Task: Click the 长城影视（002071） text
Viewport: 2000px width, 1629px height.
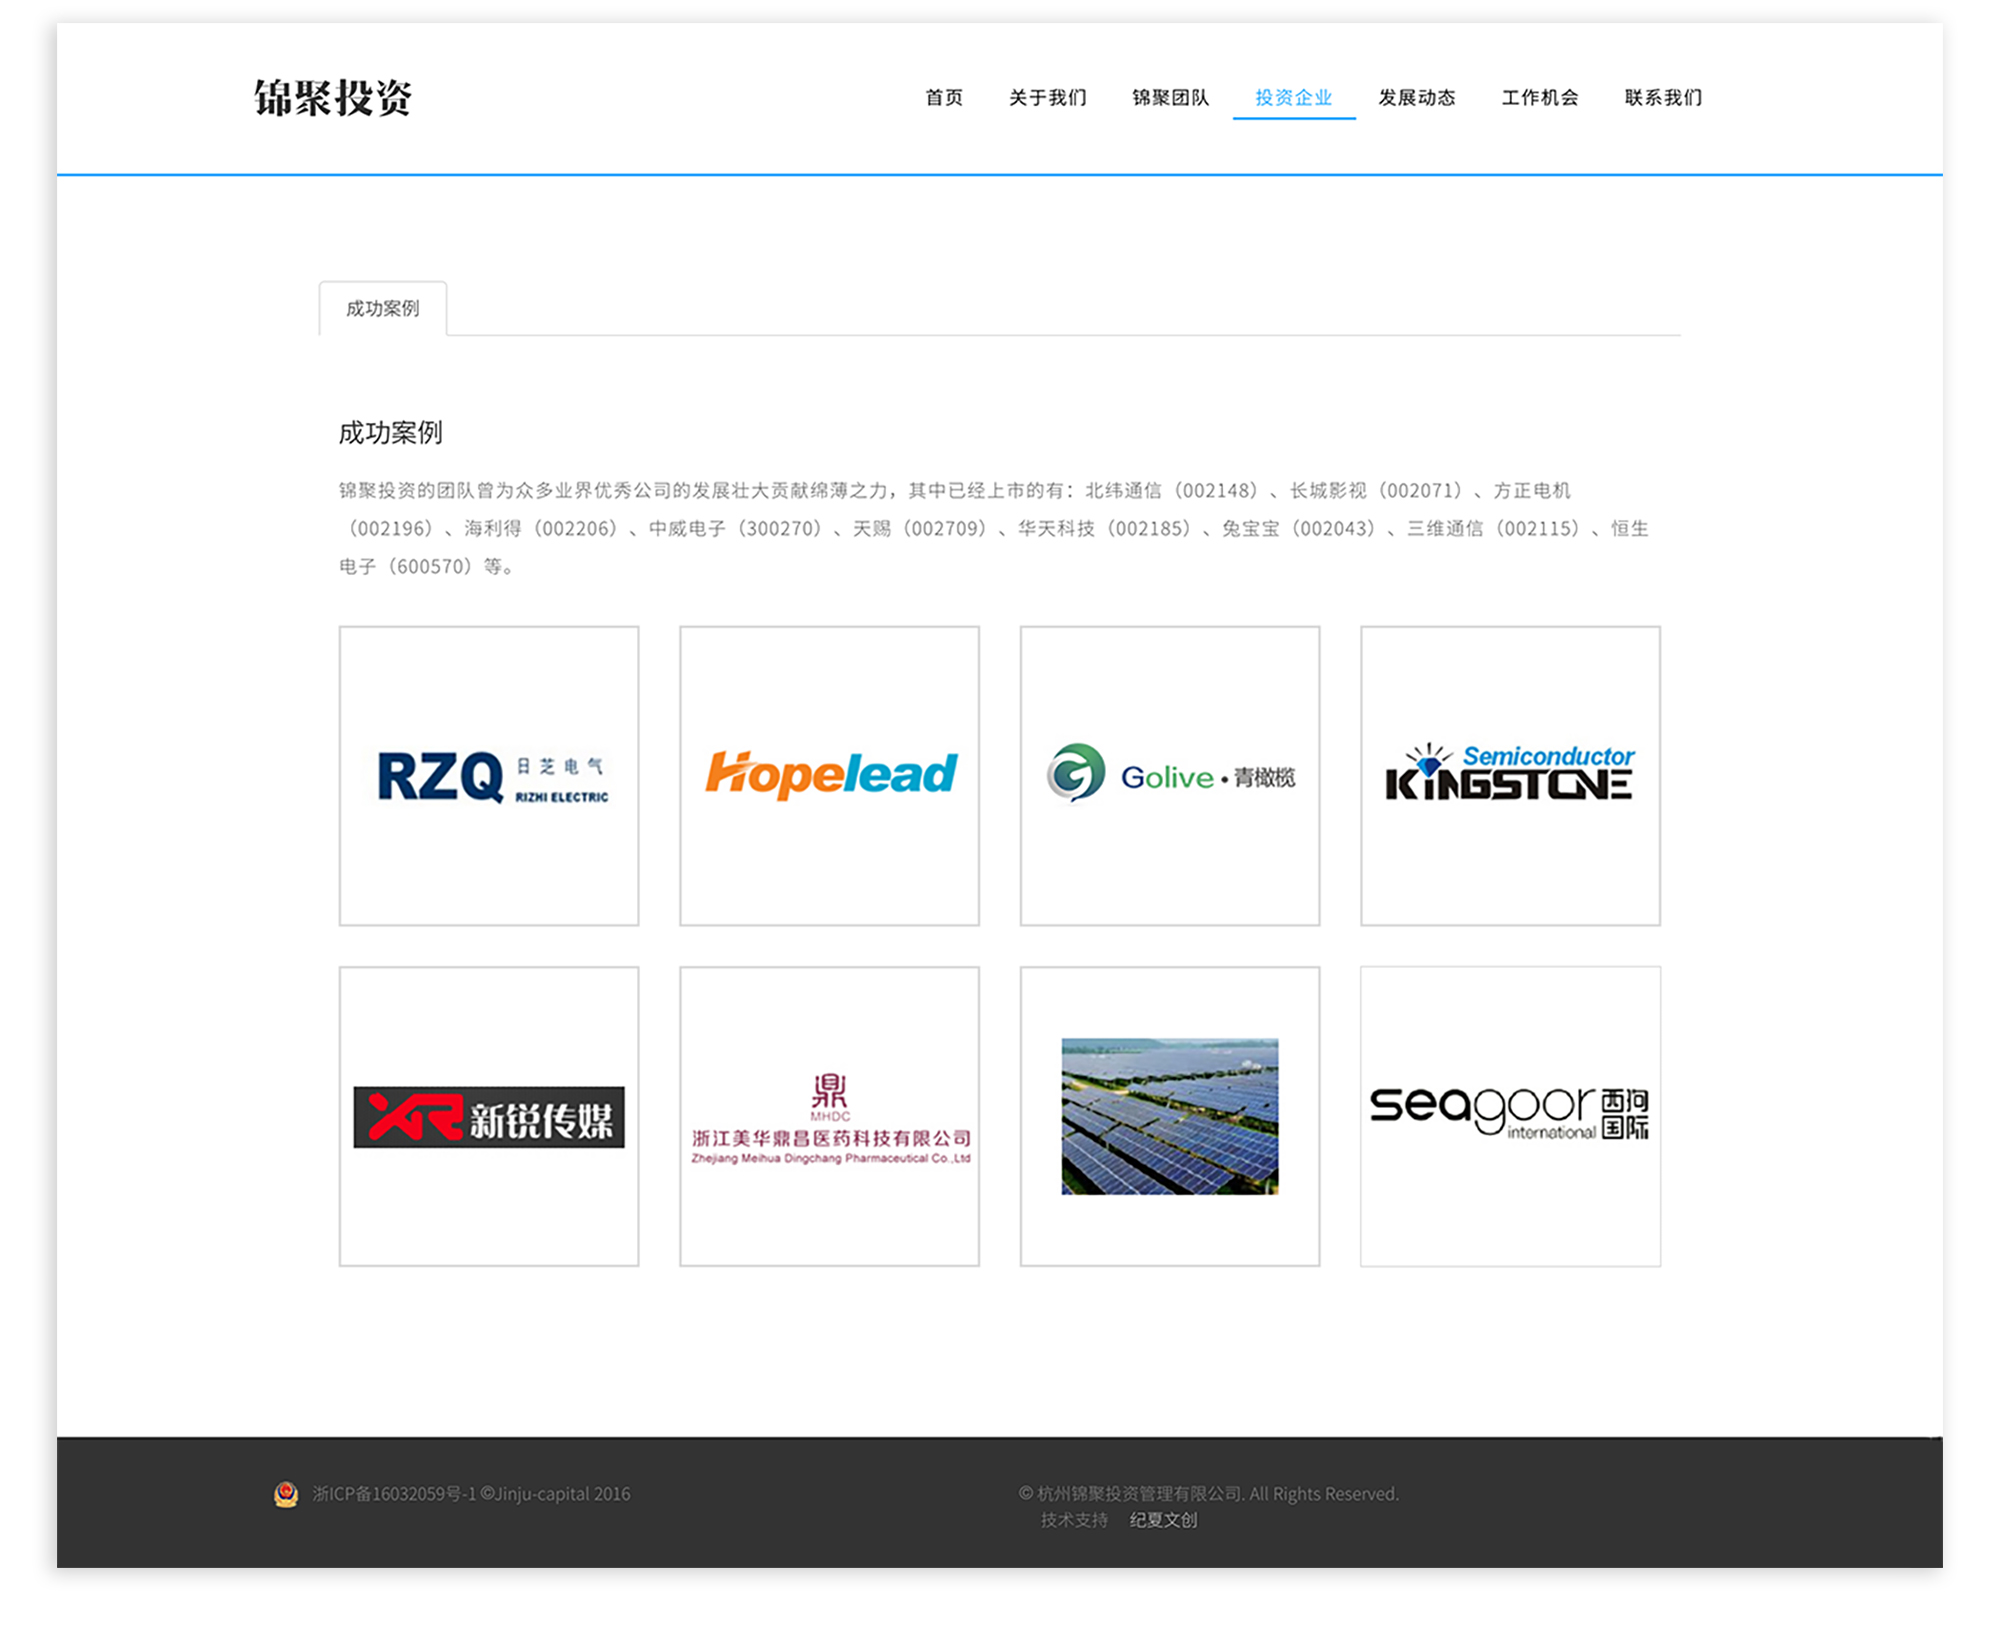Action: click(x=1377, y=490)
